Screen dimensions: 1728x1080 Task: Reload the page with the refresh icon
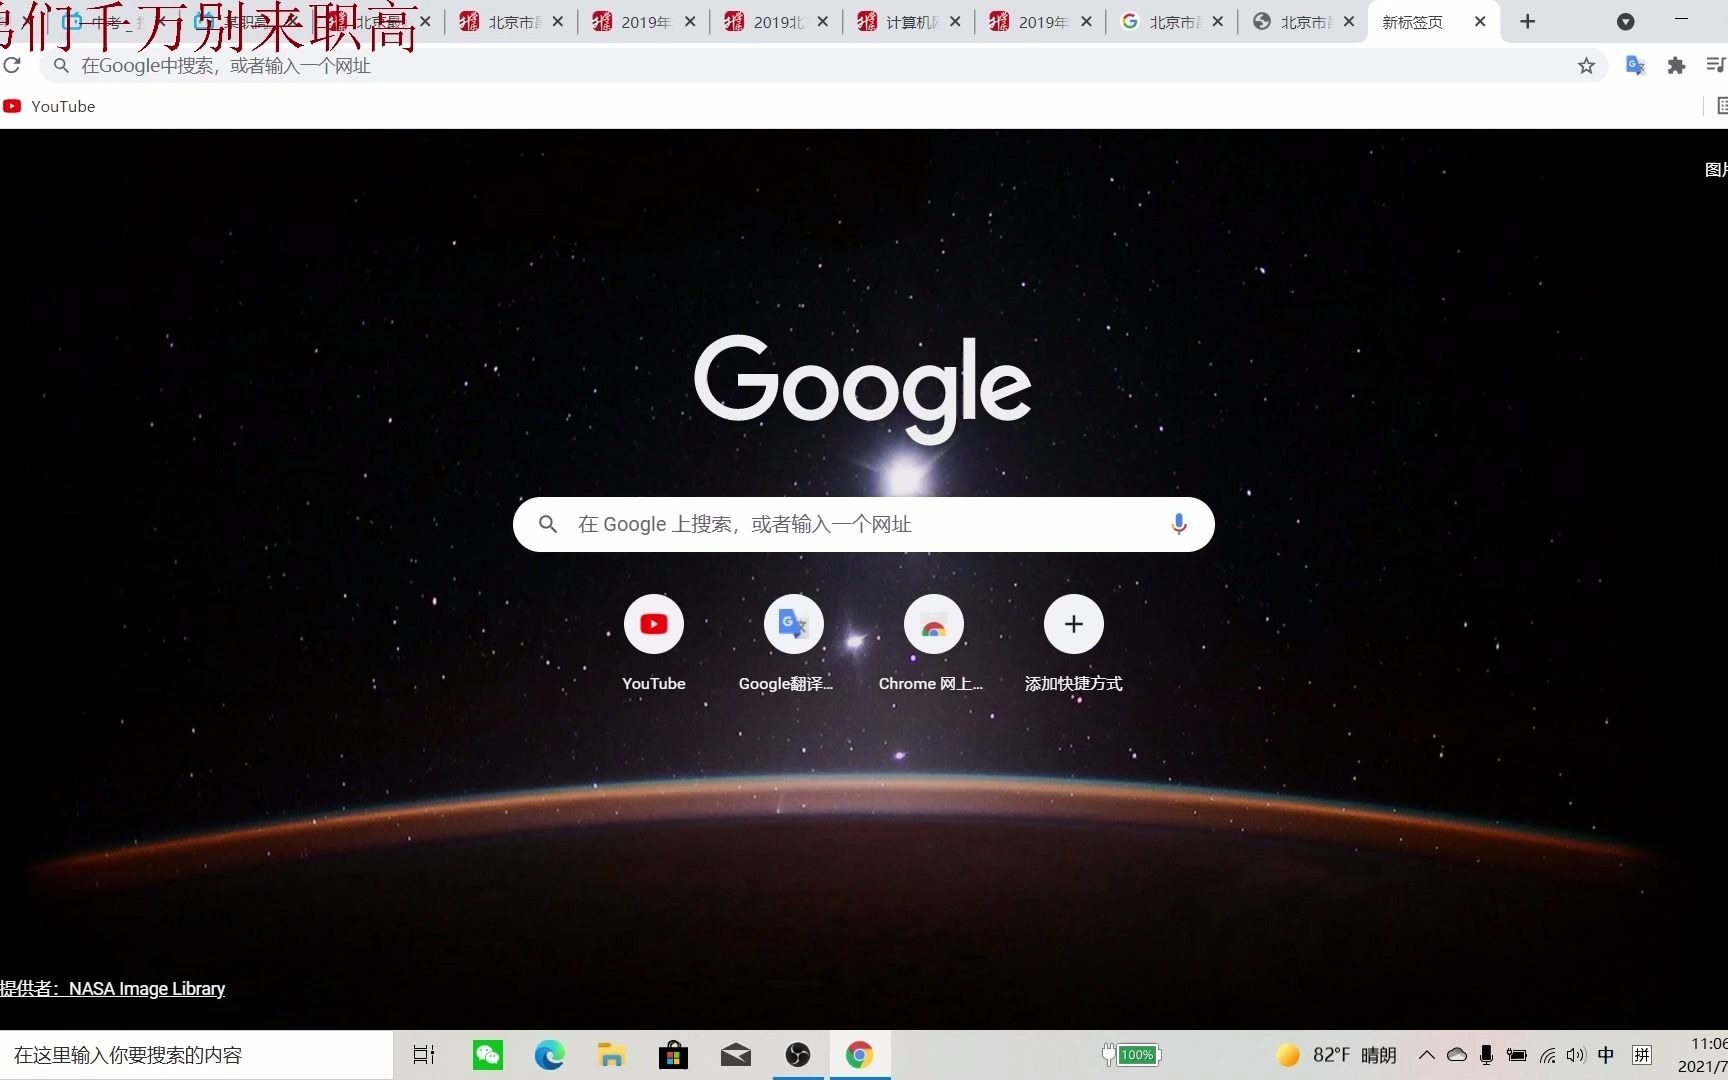pos(12,66)
